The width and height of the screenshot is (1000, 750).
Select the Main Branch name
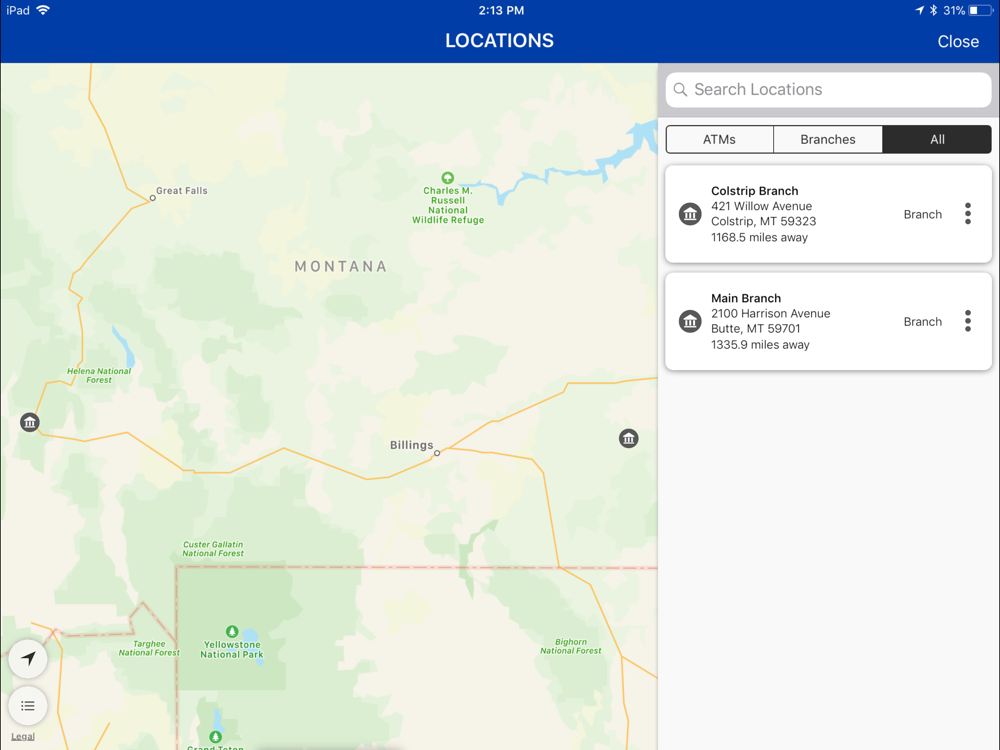click(746, 298)
